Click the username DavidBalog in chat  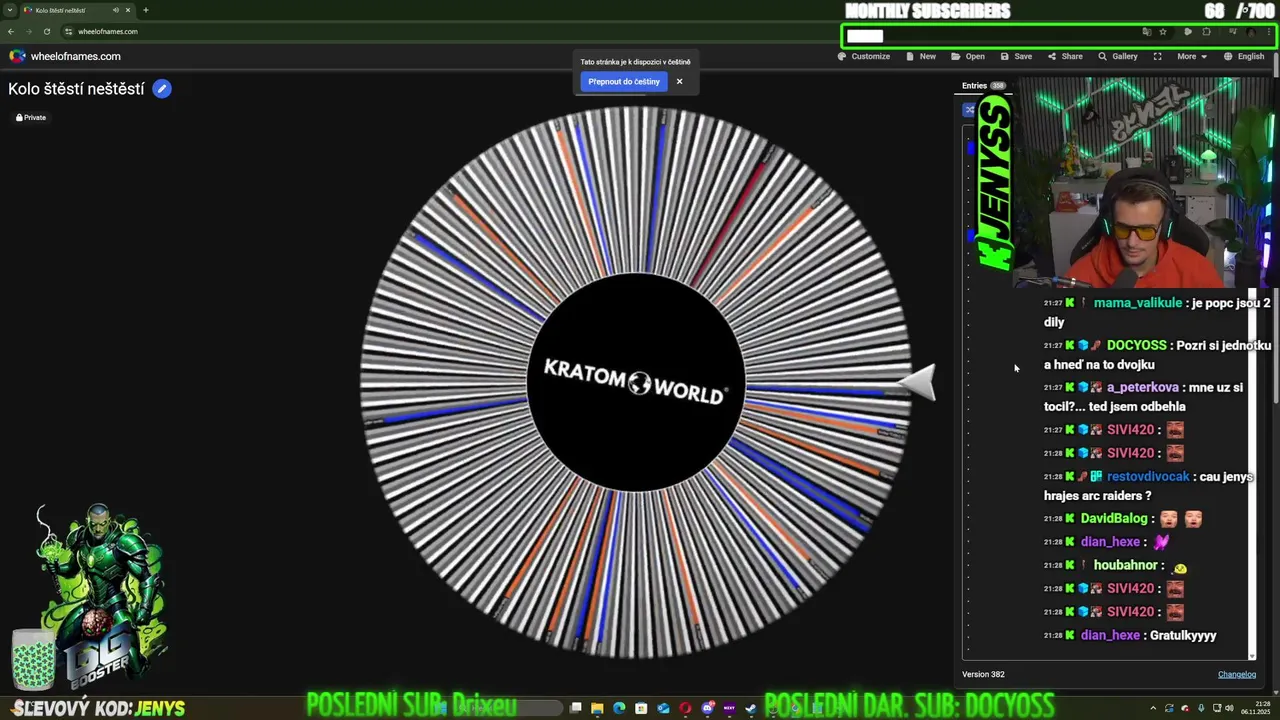pos(1114,518)
